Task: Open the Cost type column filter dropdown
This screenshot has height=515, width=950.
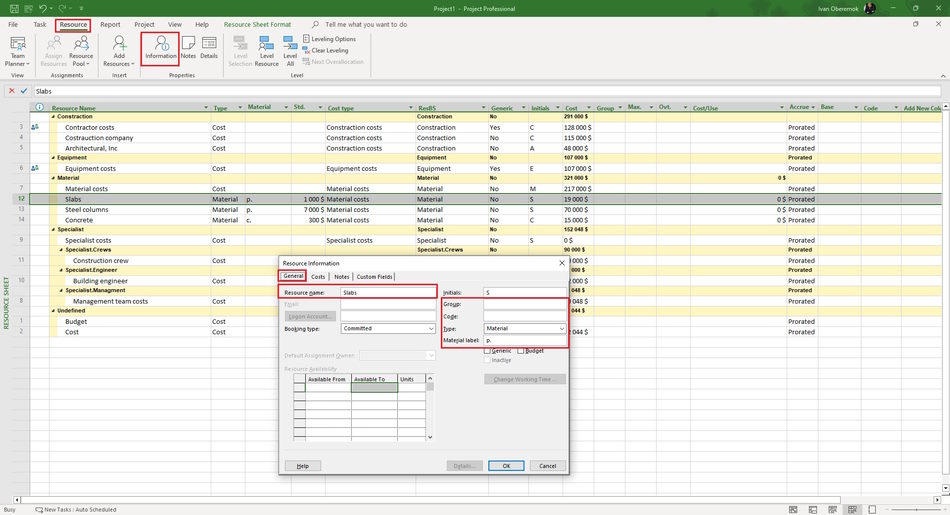Action: coord(410,108)
